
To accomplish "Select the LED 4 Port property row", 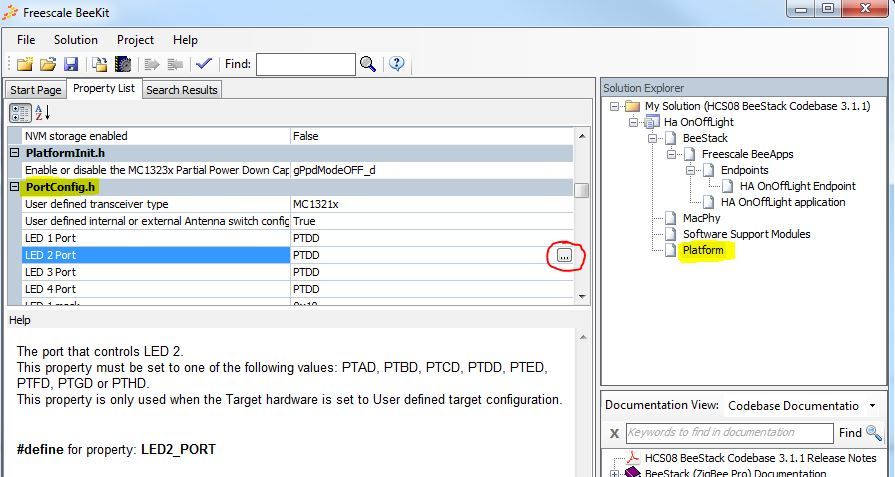I will pos(298,289).
